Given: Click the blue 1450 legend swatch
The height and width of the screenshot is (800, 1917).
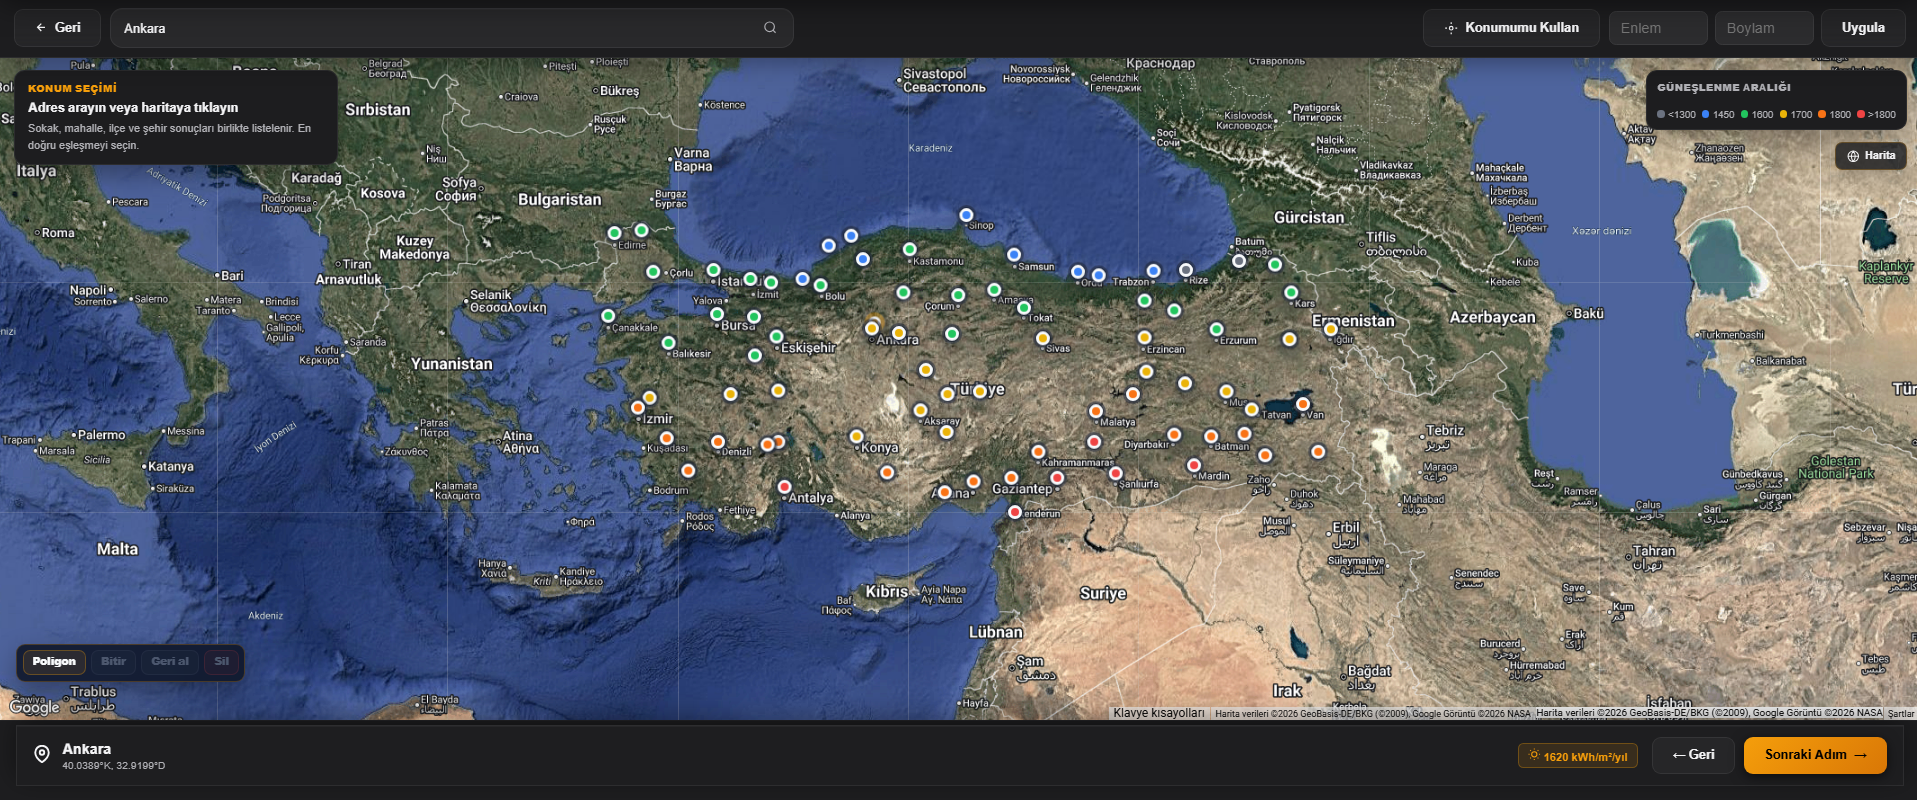Looking at the screenshot, I should point(1705,115).
